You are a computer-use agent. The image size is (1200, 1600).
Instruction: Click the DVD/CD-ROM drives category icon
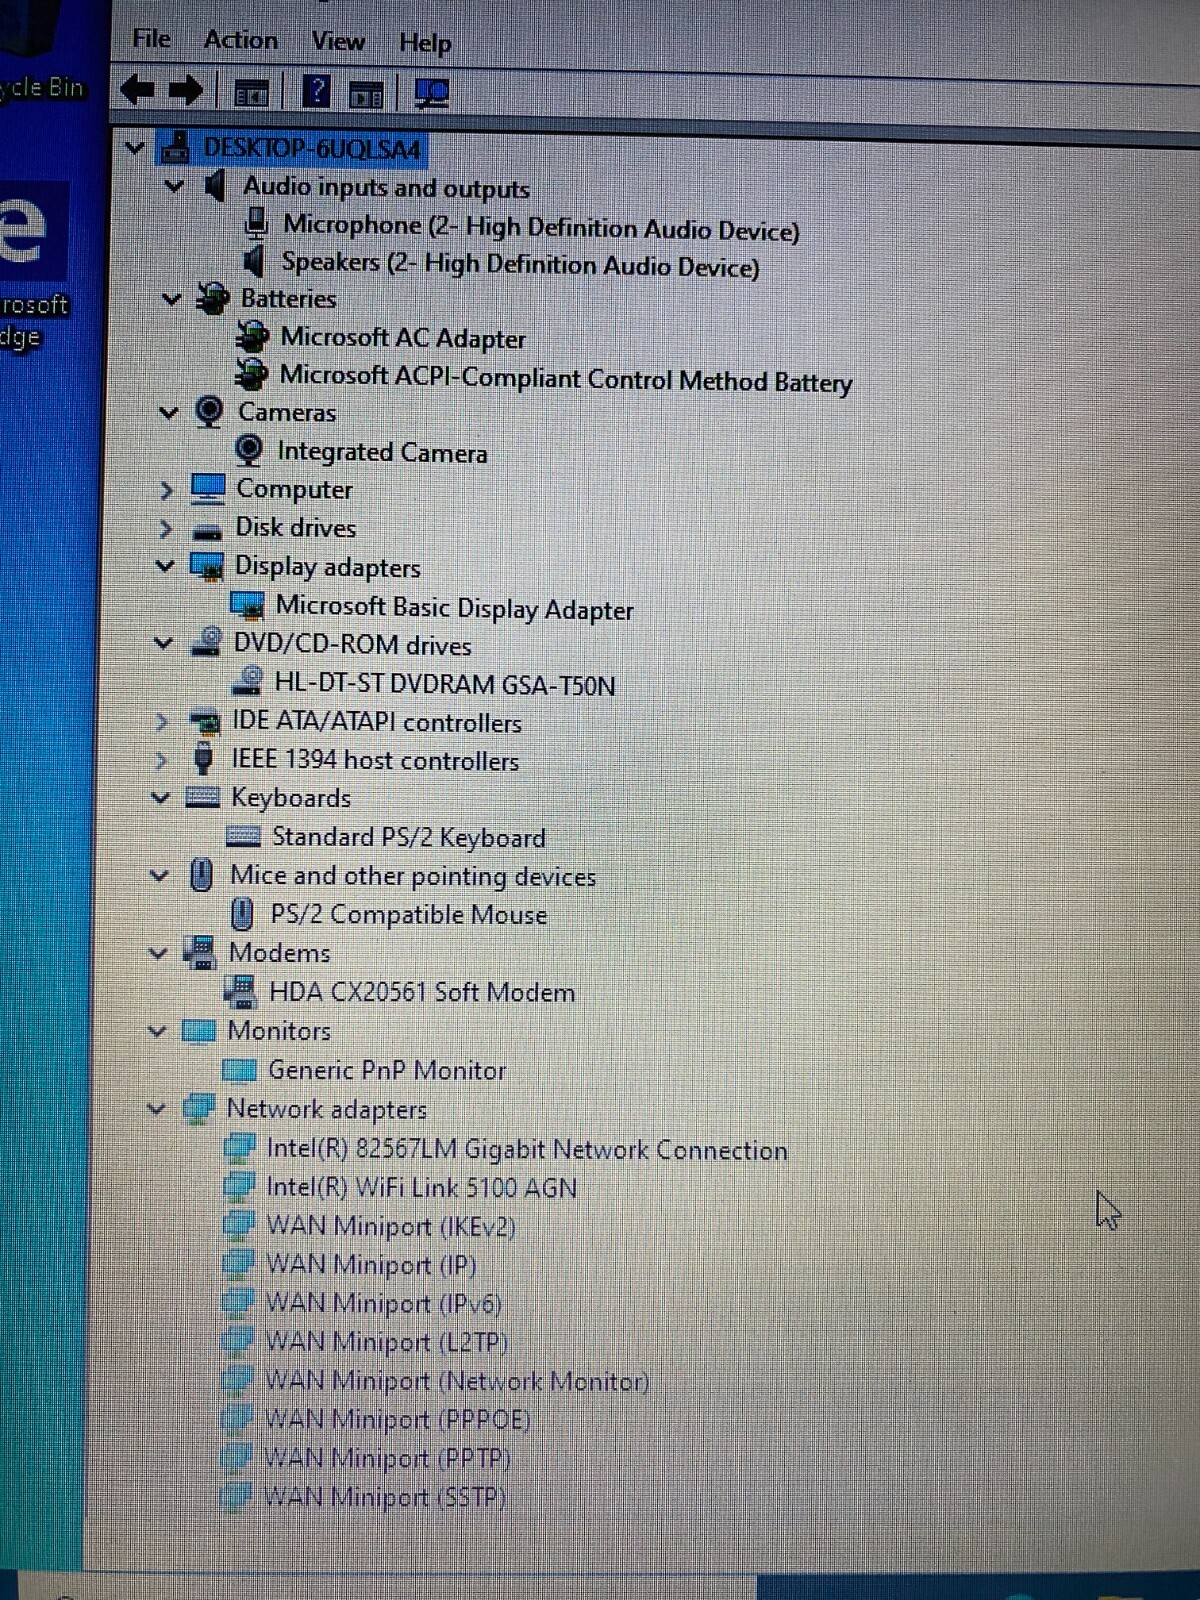click(x=205, y=642)
